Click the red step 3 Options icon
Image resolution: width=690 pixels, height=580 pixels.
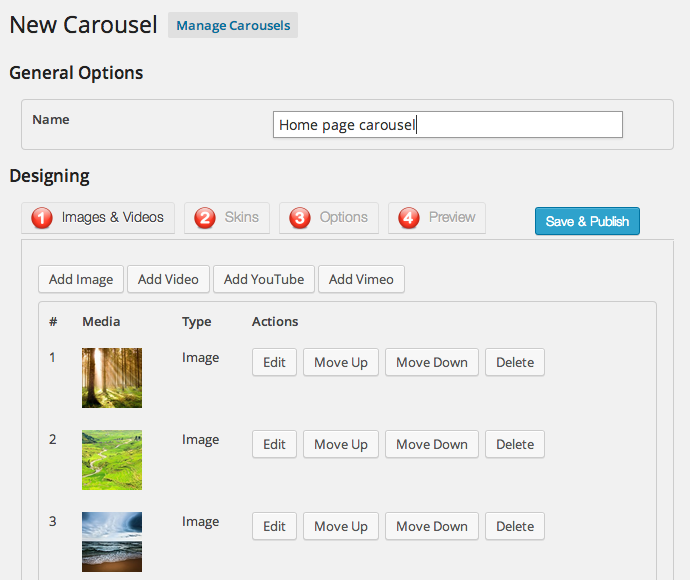pyautogui.click(x=299, y=218)
